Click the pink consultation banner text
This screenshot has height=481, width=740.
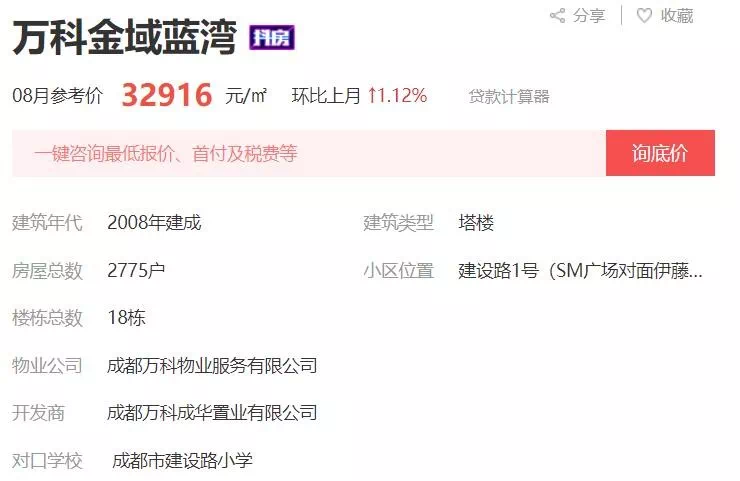tap(166, 153)
